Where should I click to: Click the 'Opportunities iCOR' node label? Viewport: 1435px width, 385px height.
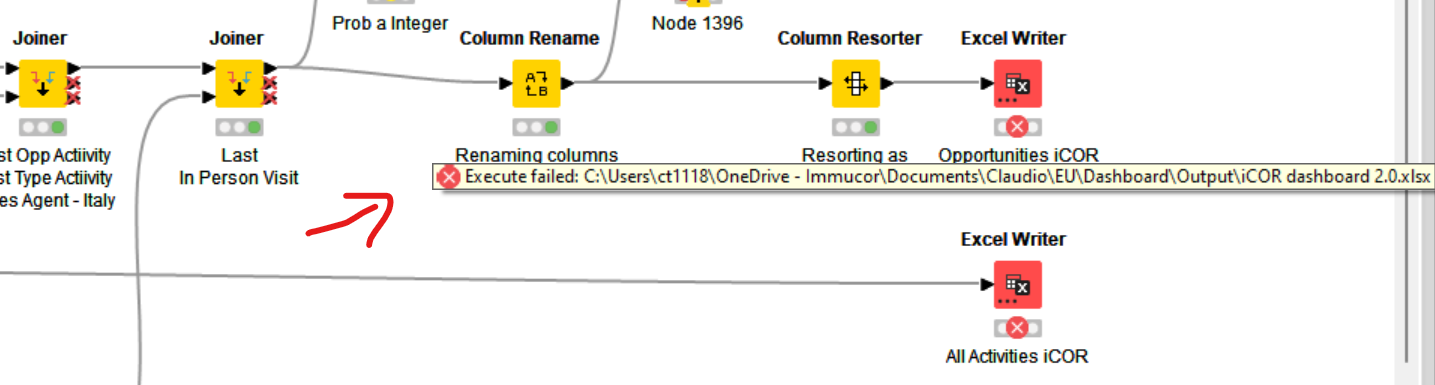pos(1019,155)
